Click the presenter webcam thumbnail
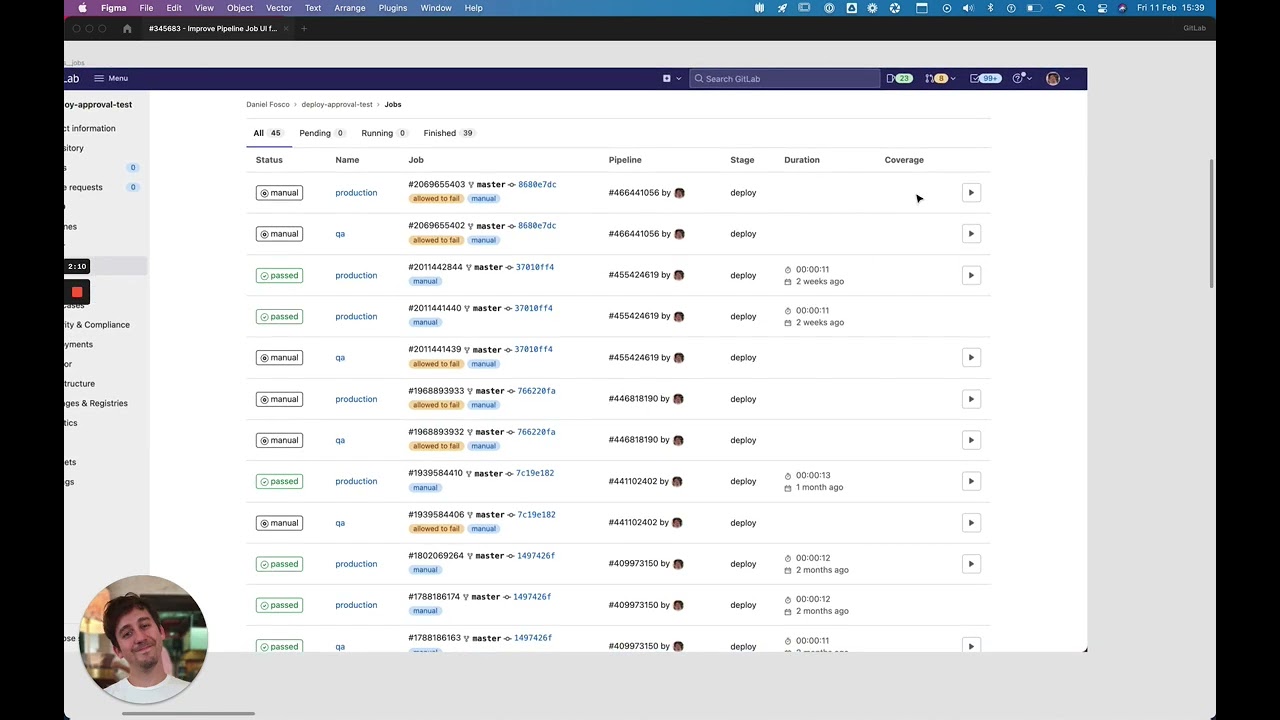Screen dimensions: 1280x720 pos(143,639)
